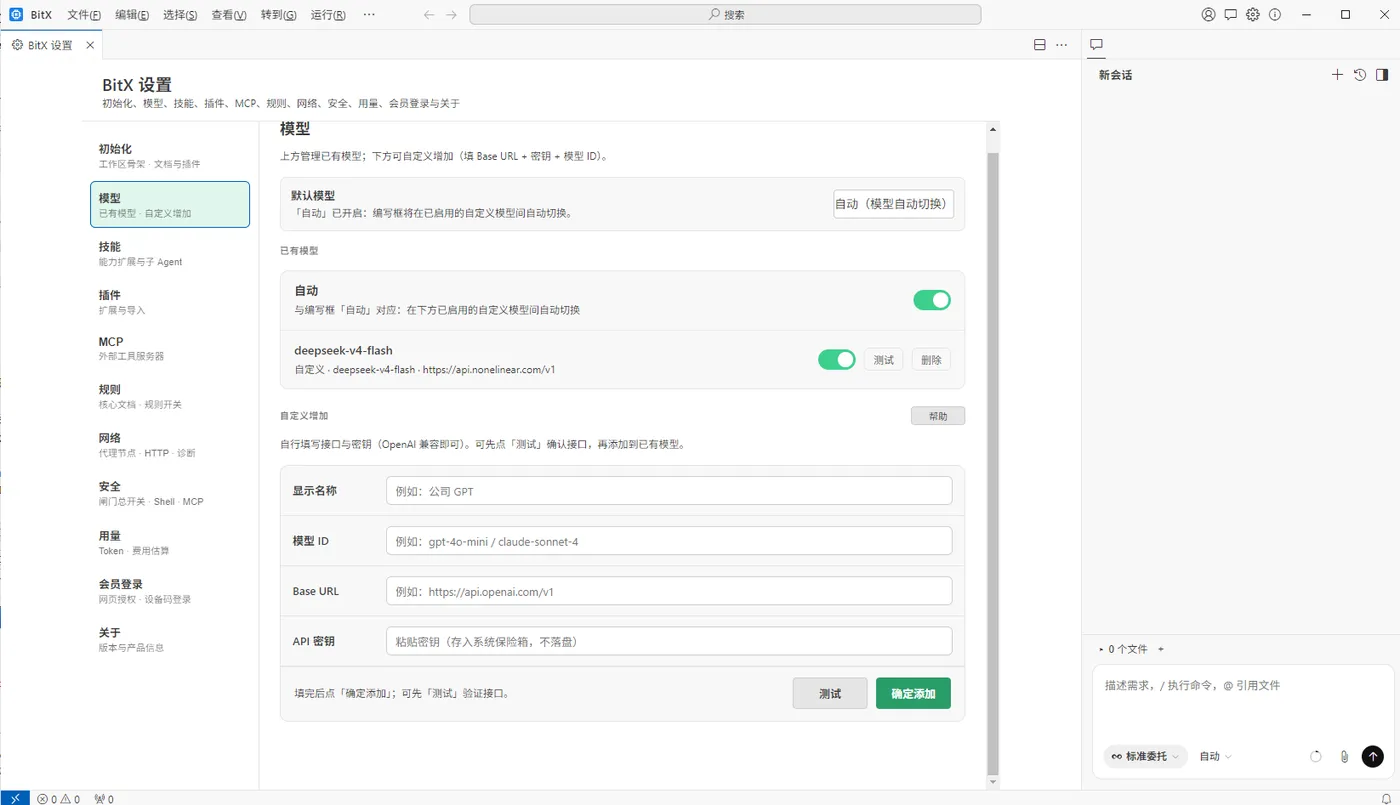The width and height of the screenshot is (1400, 805).
Task: Disable the 自动 model toggle
Action: pyautogui.click(x=932, y=300)
